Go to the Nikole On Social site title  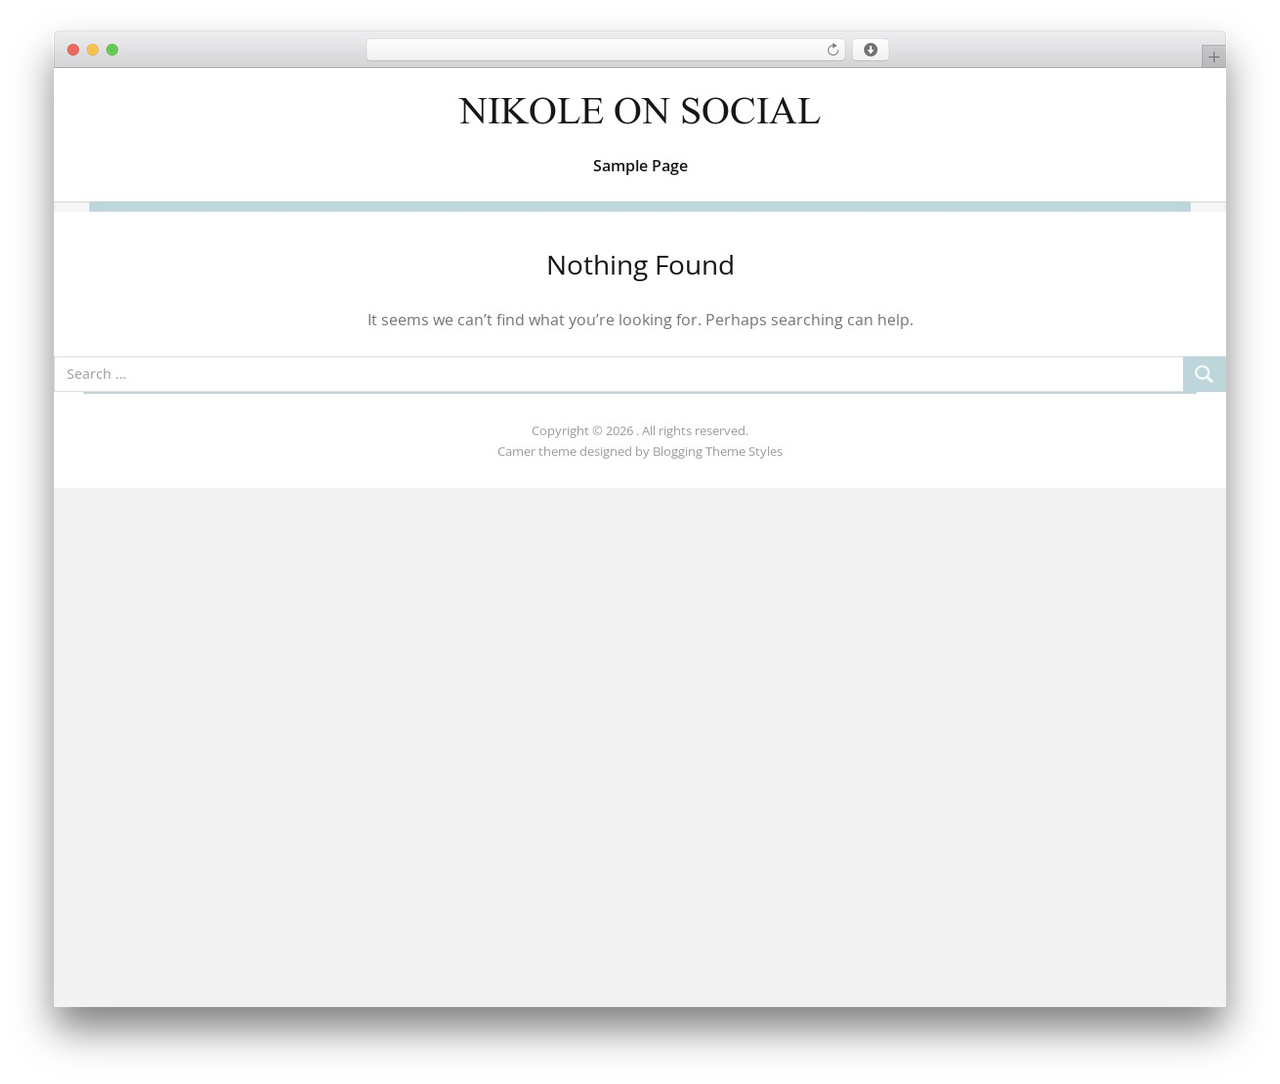[640, 111]
